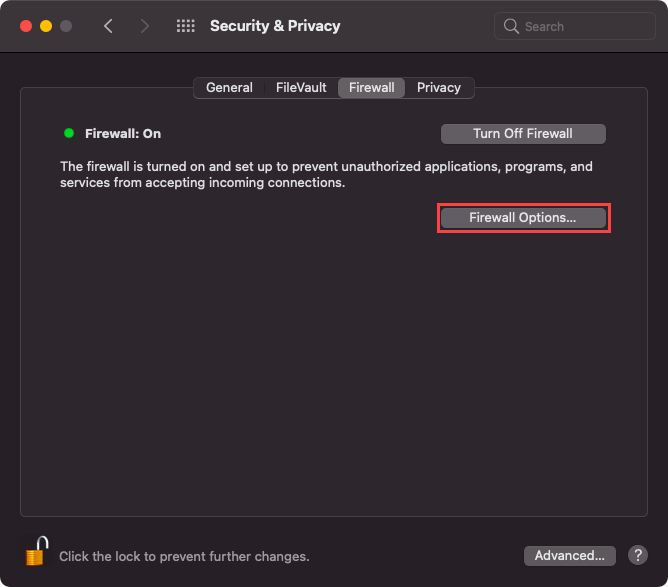The width and height of the screenshot is (668, 587).
Task: Minimize window with the yellow button
Action: [x=45, y=26]
